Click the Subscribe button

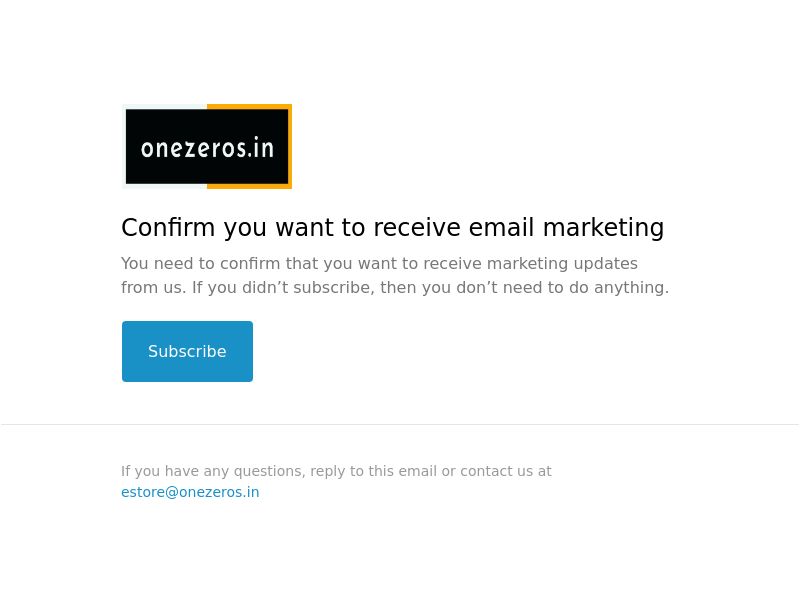coord(187,351)
